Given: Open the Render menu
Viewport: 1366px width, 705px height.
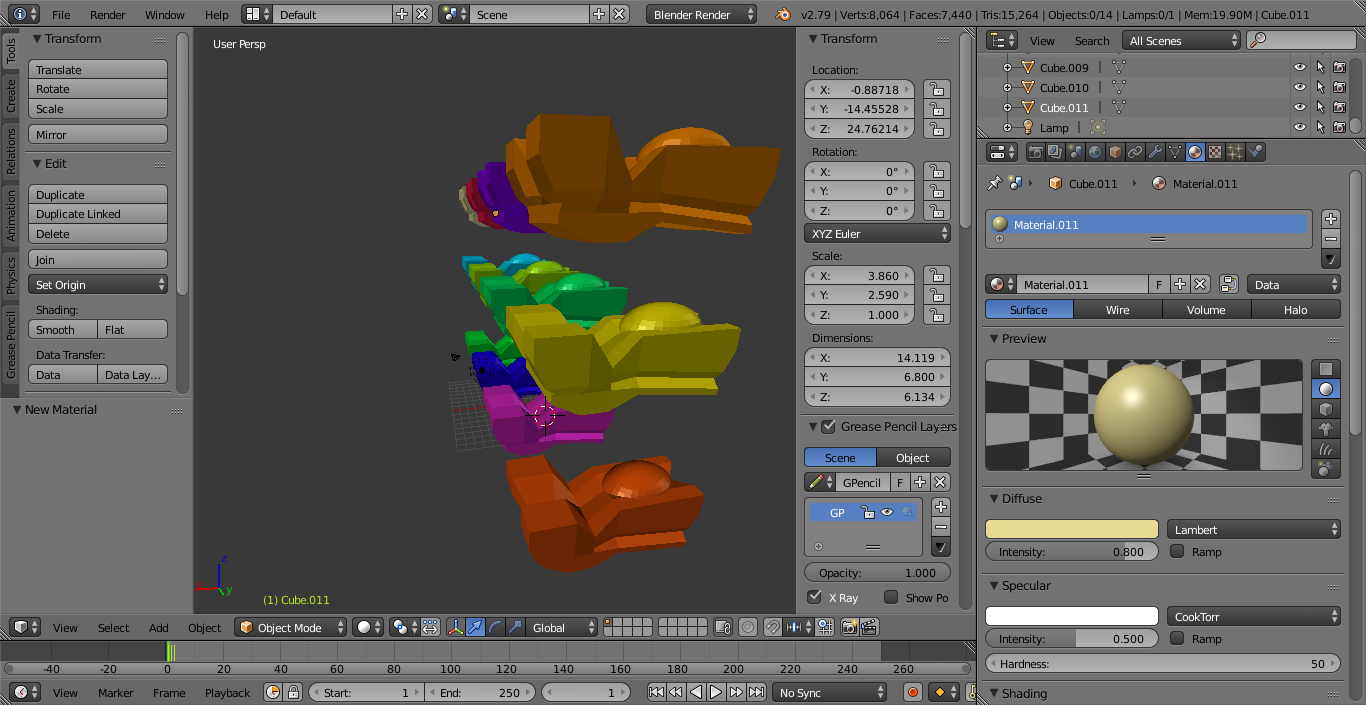Looking at the screenshot, I should pos(108,15).
